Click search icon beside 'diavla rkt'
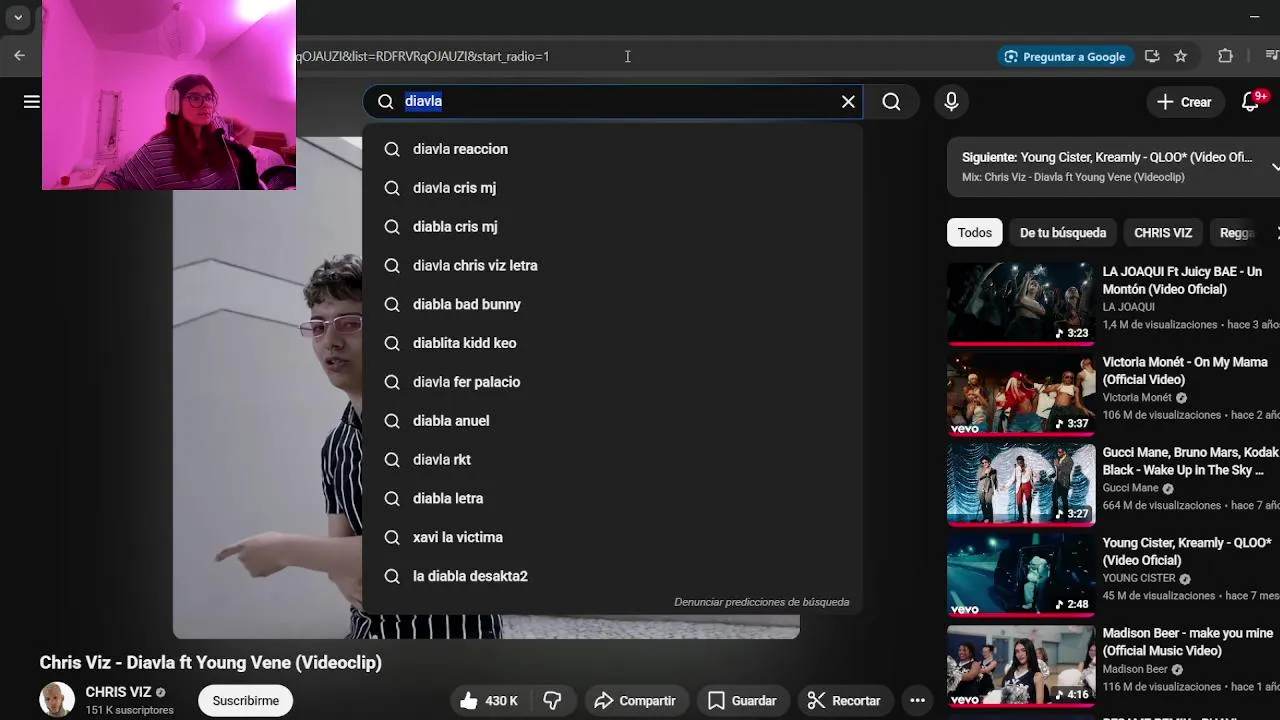The image size is (1280, 720). click(x=392, y=460)
